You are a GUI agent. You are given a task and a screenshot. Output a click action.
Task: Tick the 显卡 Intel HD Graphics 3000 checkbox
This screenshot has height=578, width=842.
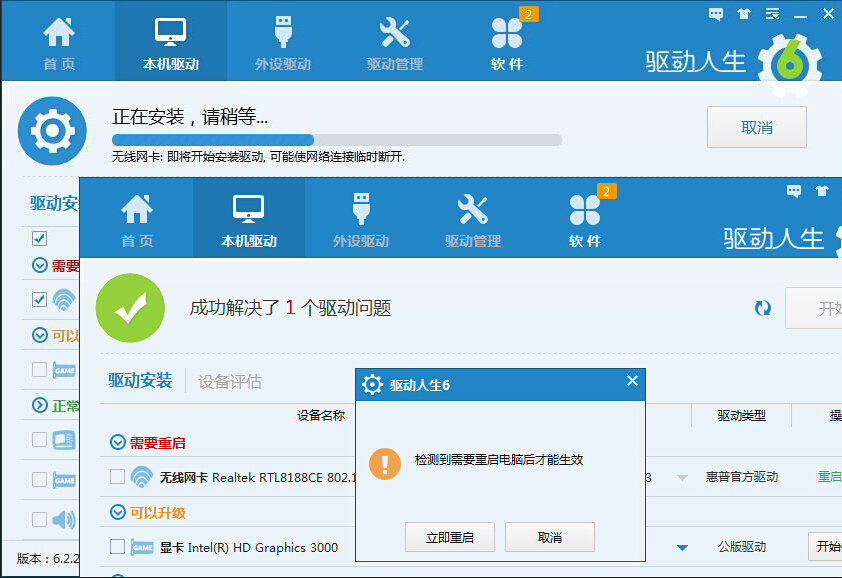coord(117,546)
